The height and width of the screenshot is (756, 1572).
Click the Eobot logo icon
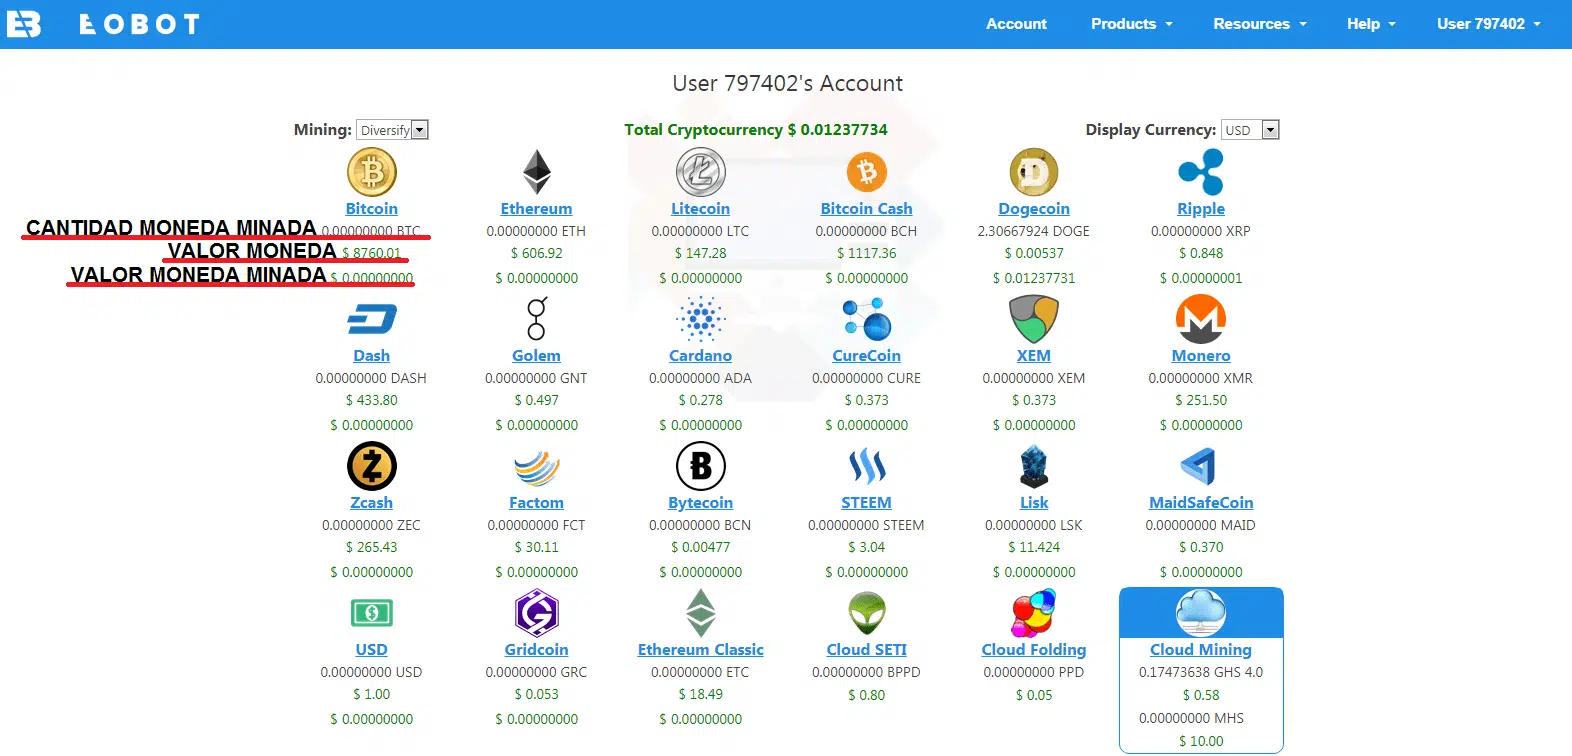coord(24,24)
